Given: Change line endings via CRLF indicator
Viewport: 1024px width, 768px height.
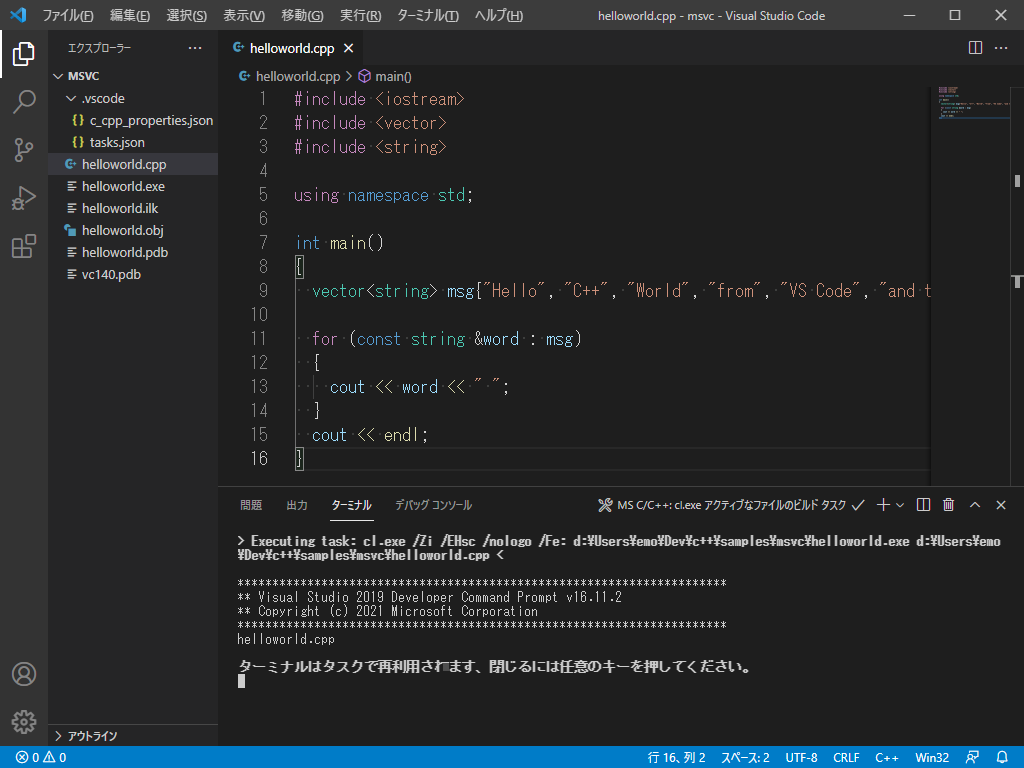Looking at the screenshot, I should [846, 758].
